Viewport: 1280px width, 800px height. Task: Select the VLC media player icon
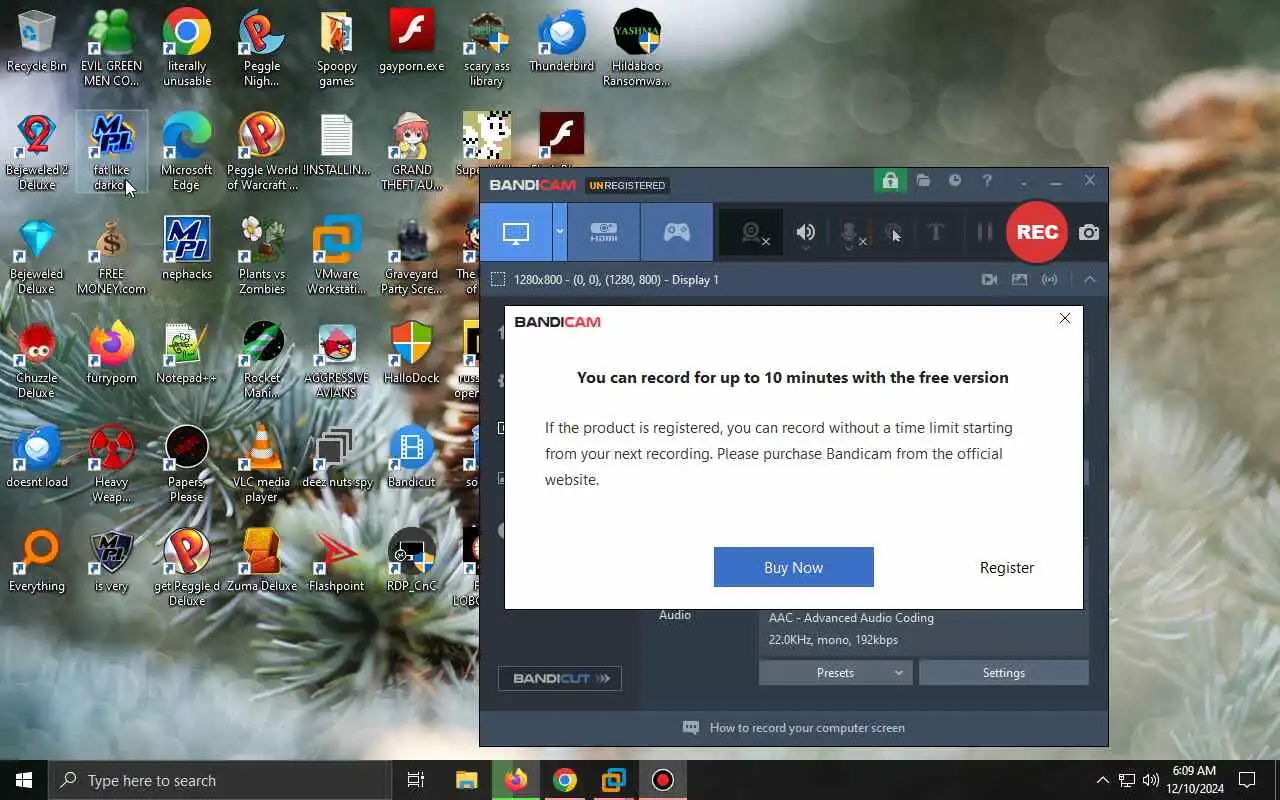[x=262, y=464]
